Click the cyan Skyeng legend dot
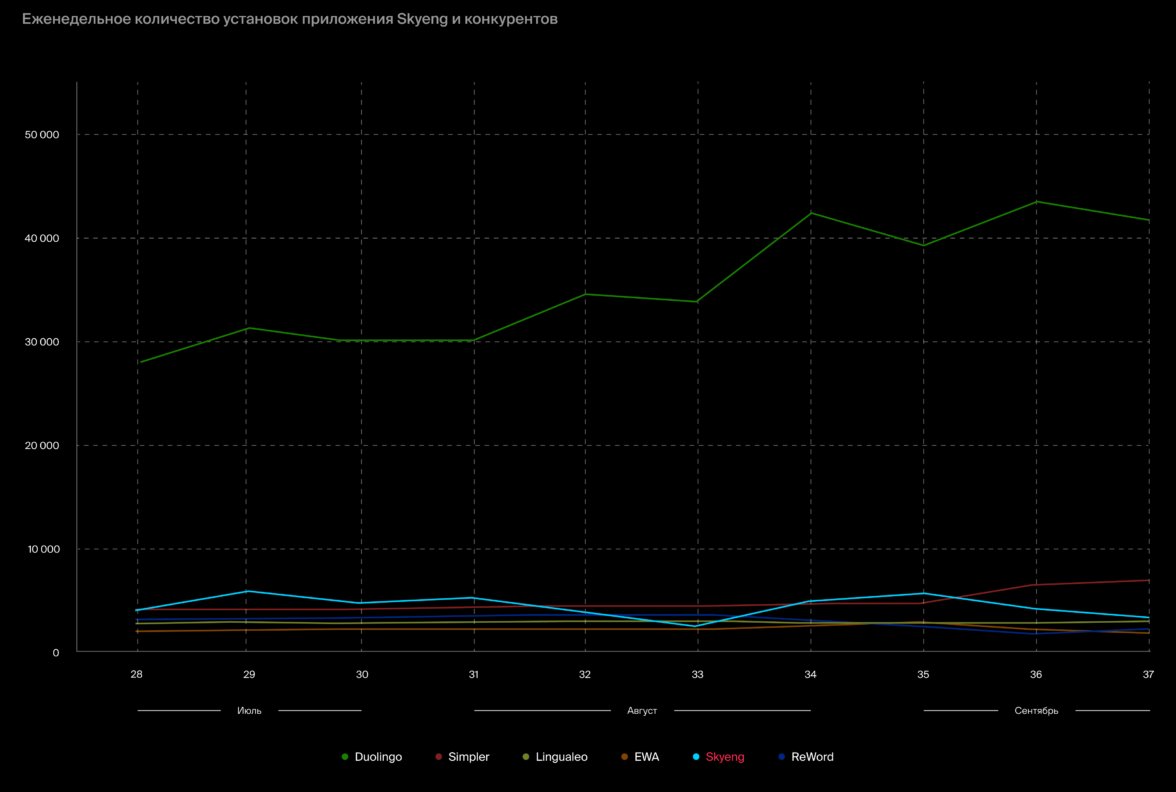Image resolution: width=1176 pixels, height=792 pixels. (696, 757)
